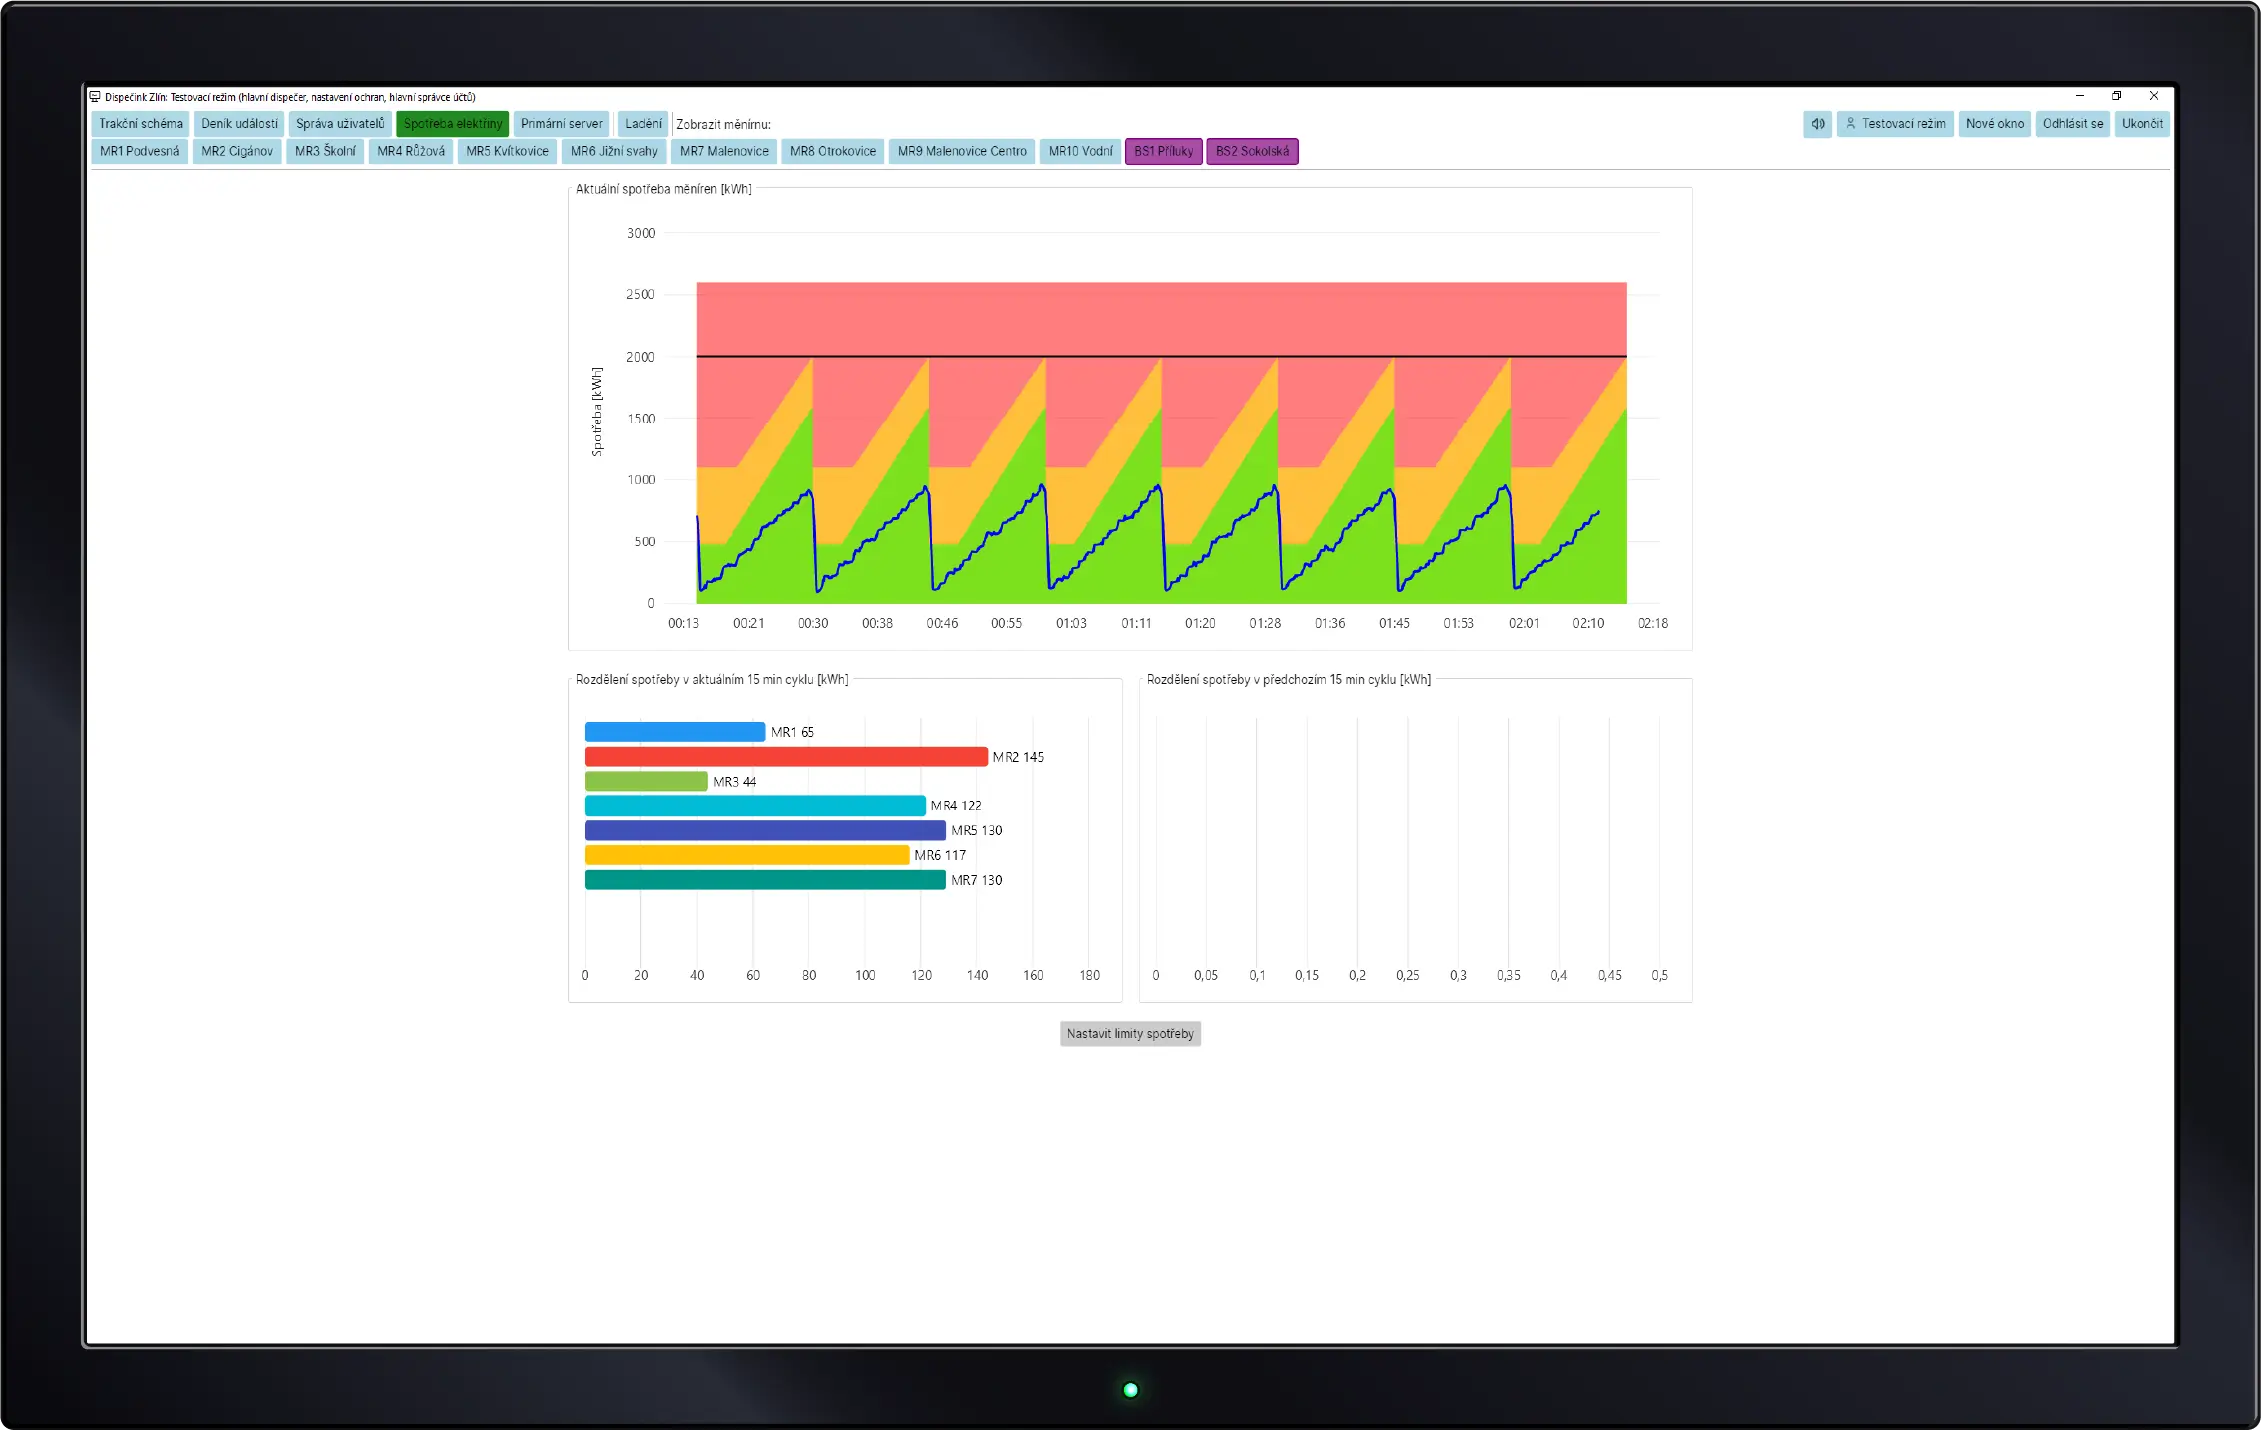
Task: Click Nastavit limity spotřeby button
Action: 1130,1034
